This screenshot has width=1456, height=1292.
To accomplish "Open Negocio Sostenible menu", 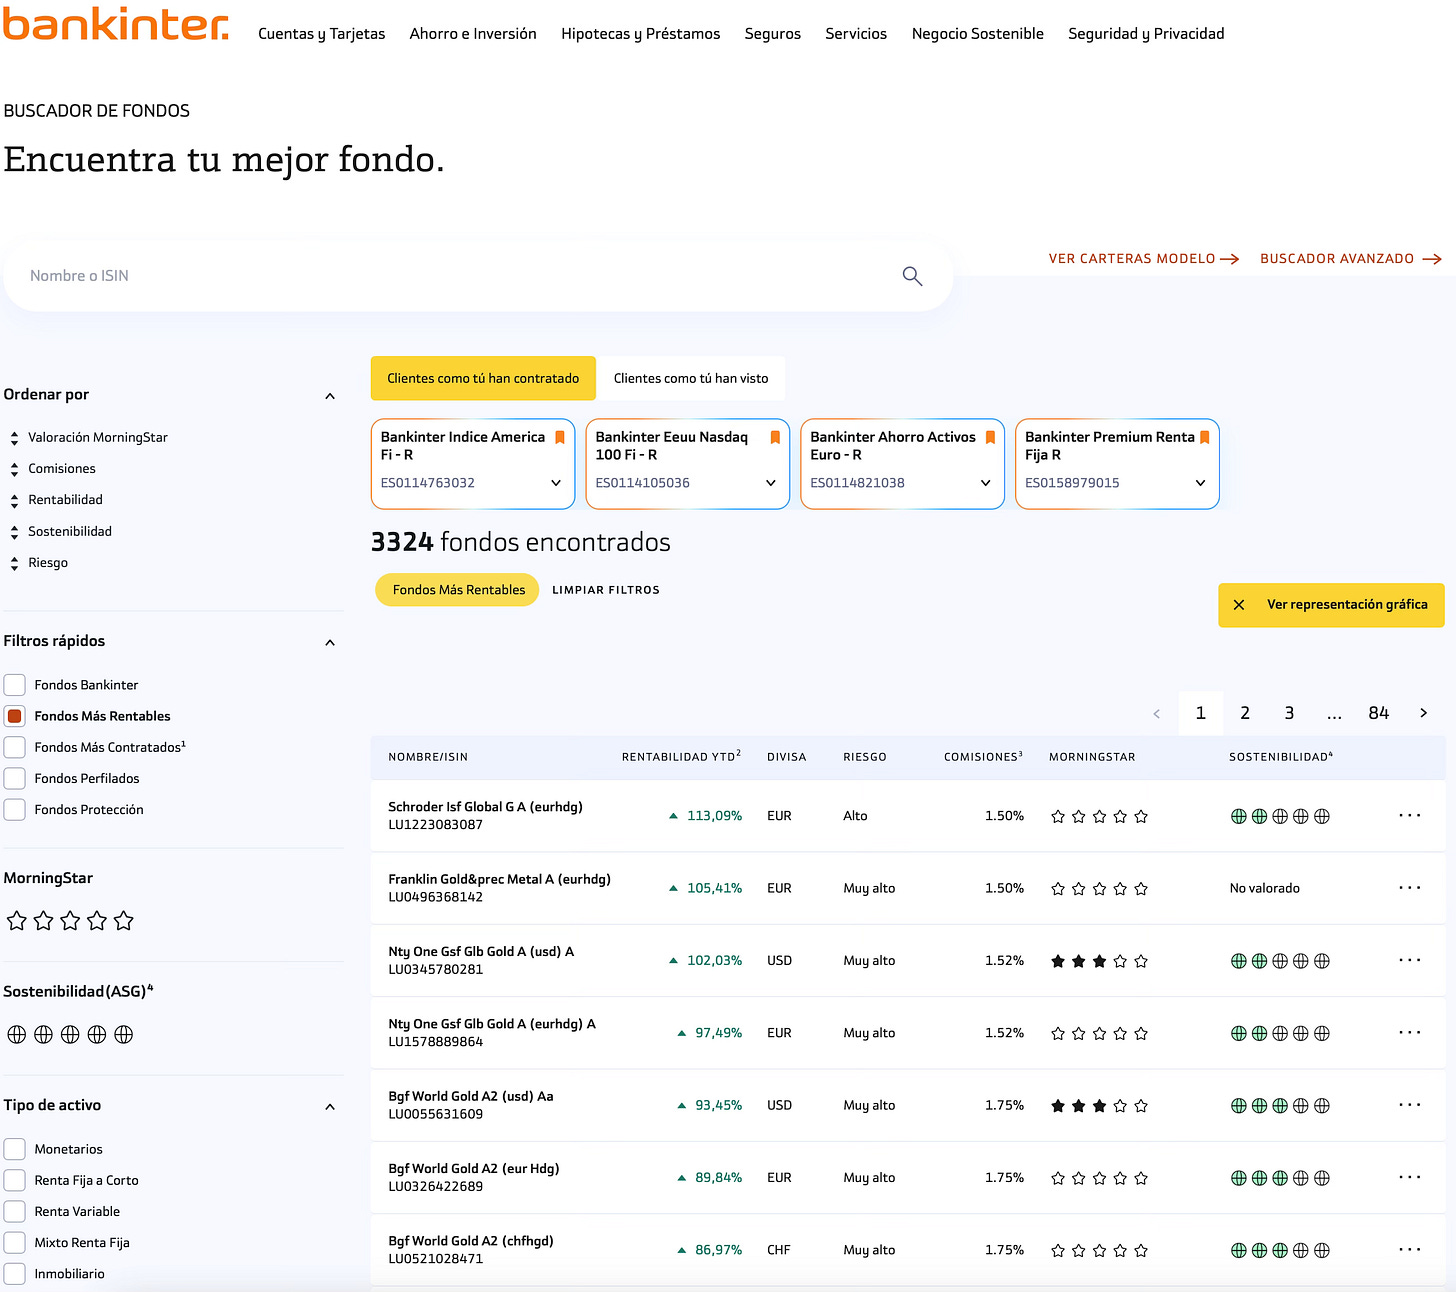I will tap(978, 34).
